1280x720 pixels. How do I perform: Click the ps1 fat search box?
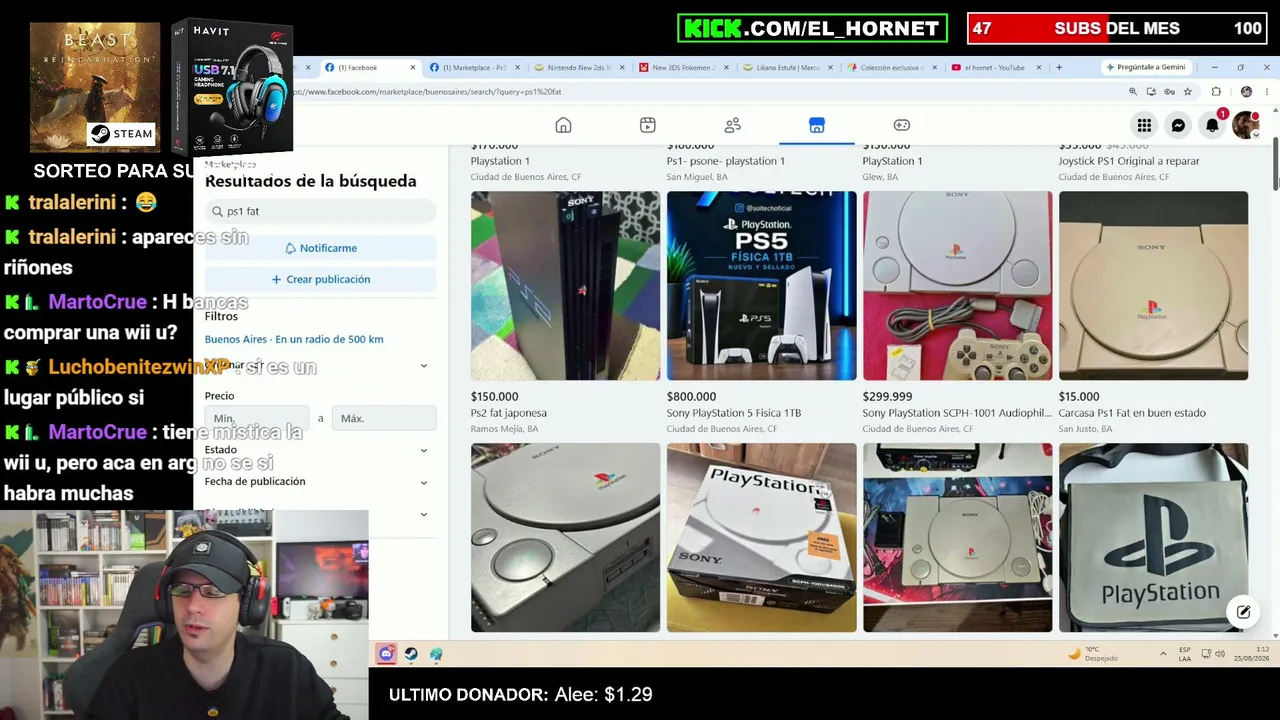coord(321,211)
